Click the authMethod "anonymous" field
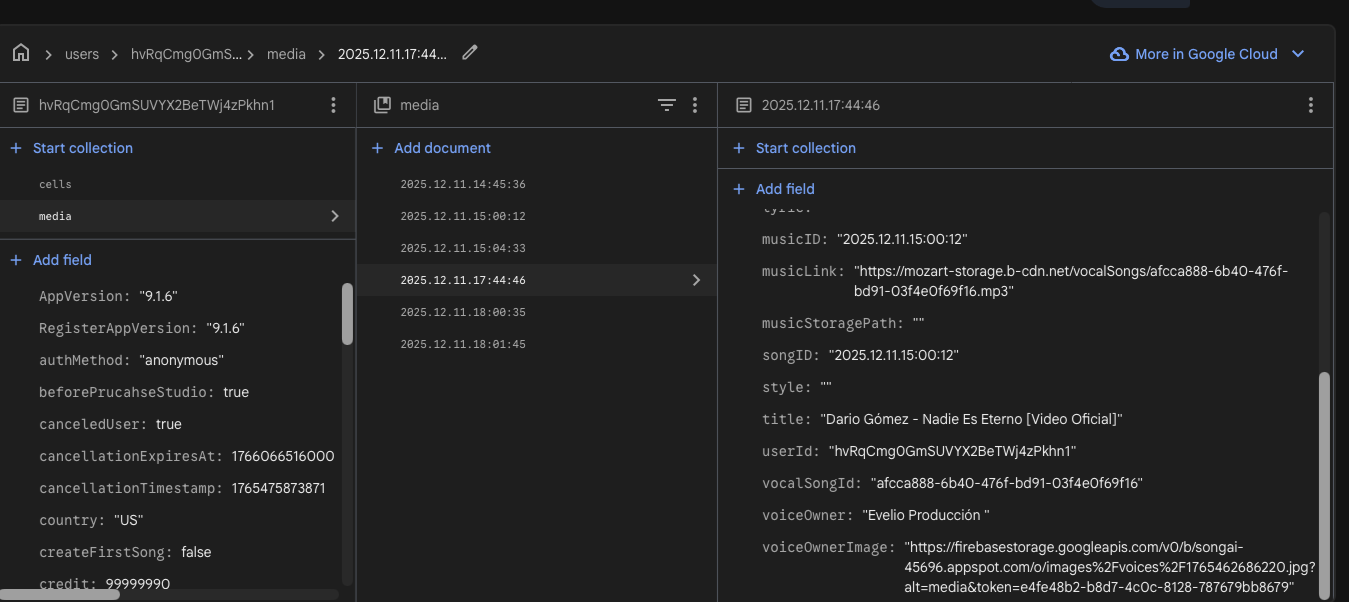This screenshot has width=1349, height=602. pos(131,360)
